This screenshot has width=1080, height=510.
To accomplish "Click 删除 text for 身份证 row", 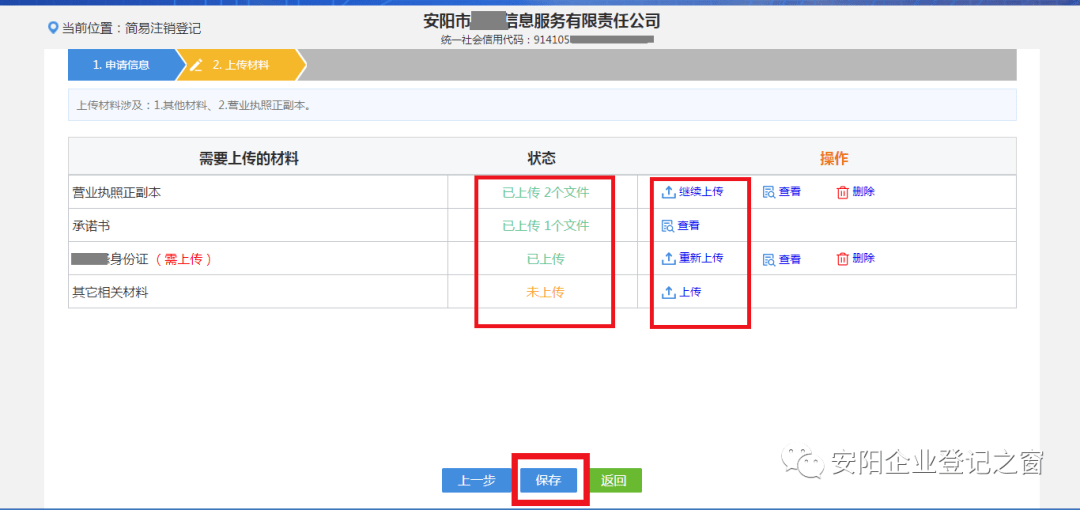I will (864, 259).
